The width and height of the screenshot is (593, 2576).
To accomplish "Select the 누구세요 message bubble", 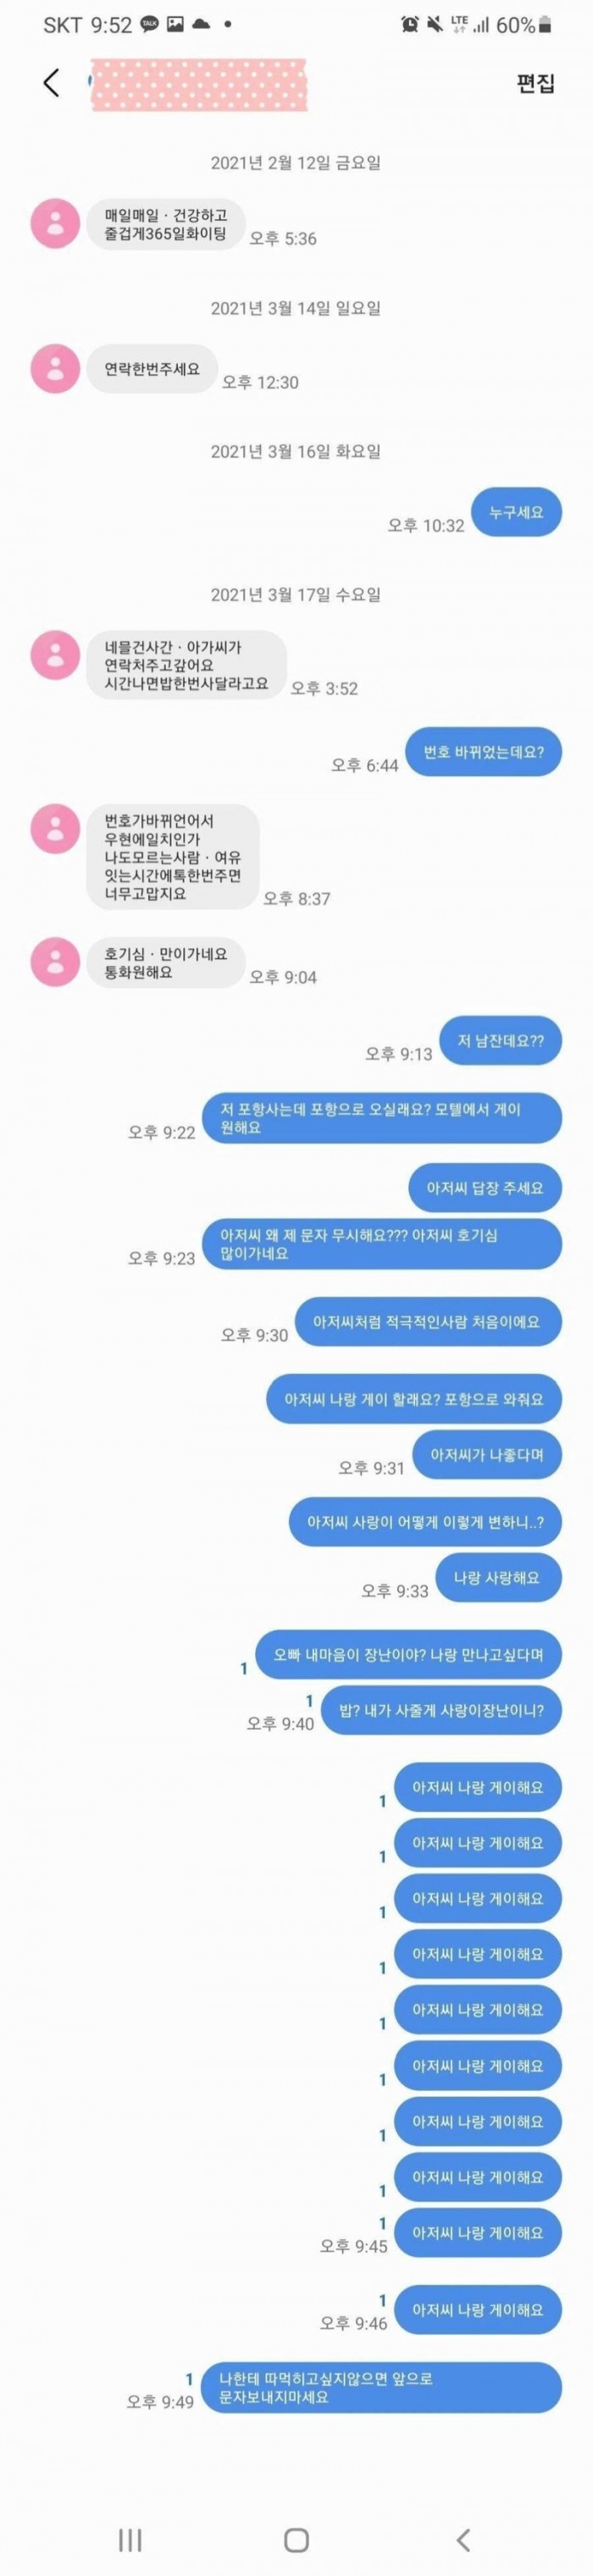I will (516, 512).
